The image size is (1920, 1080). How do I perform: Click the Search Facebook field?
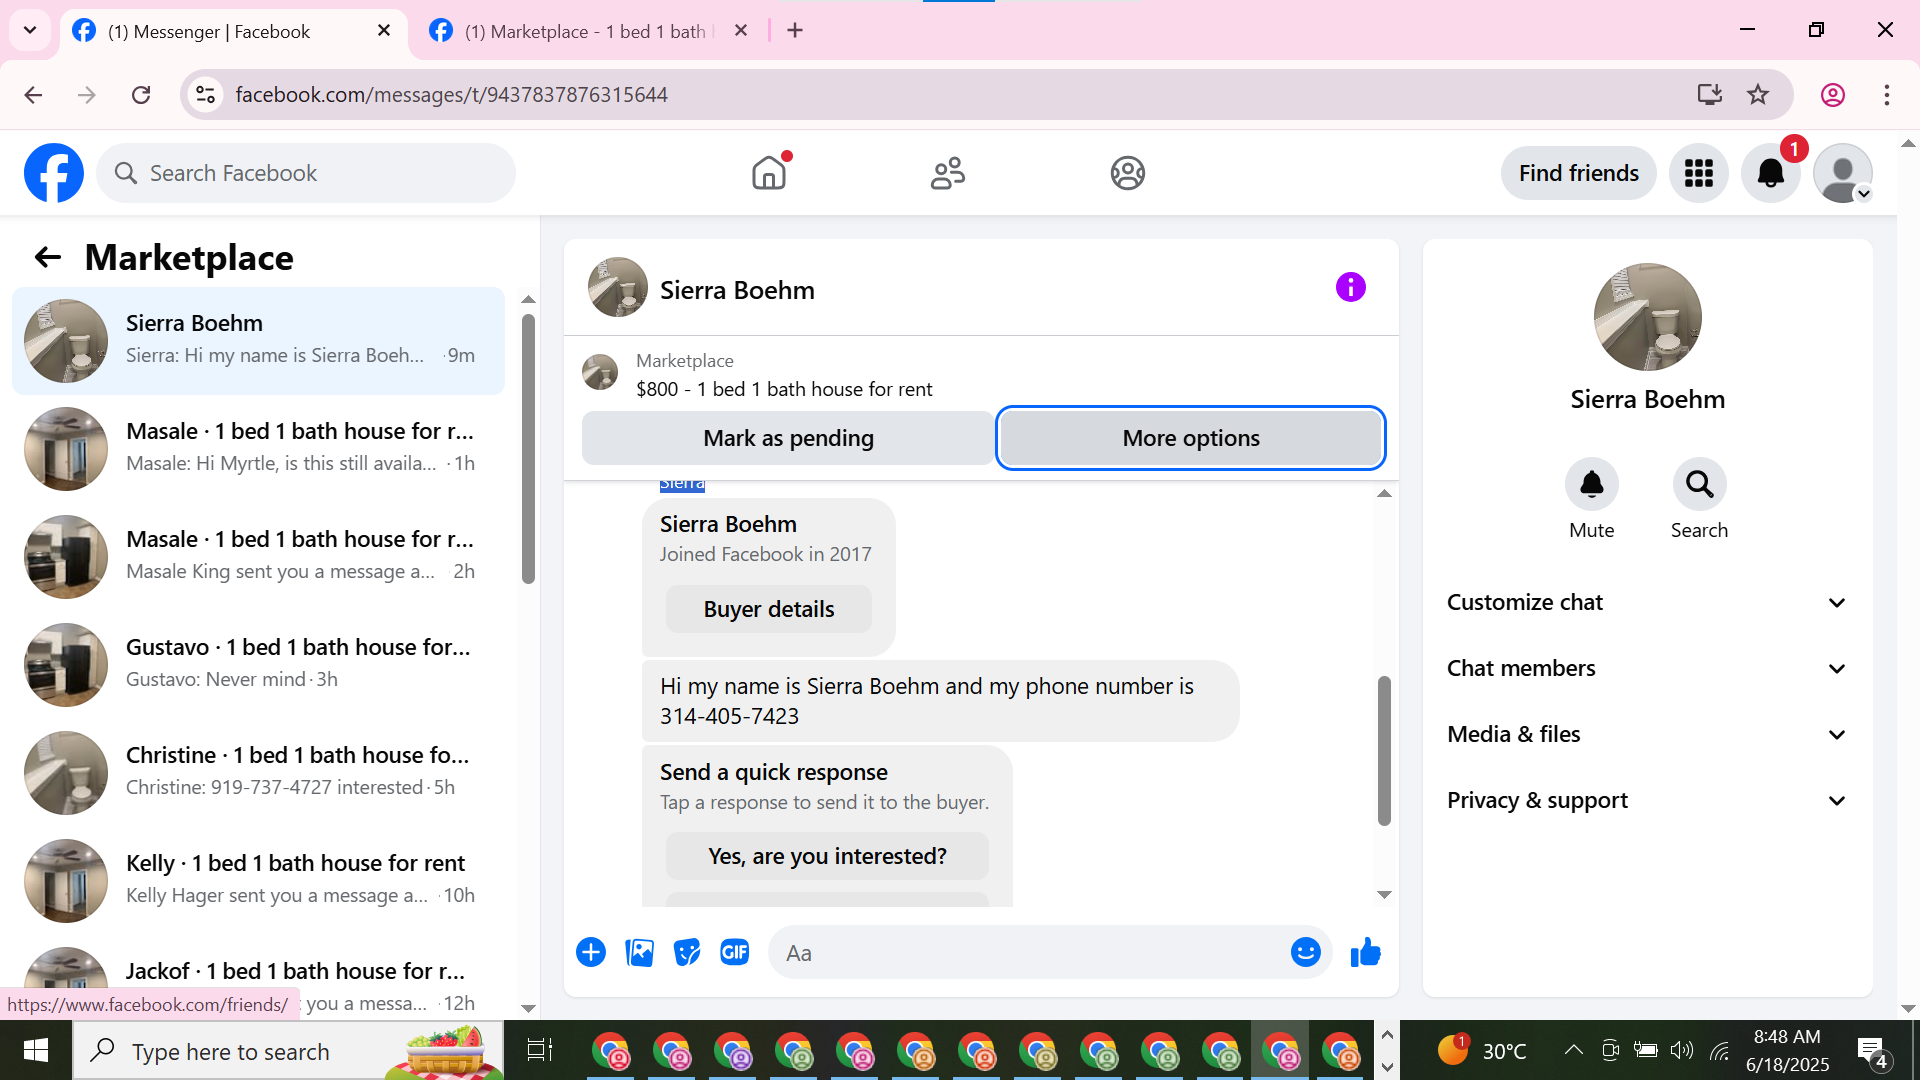coord(306,173)
